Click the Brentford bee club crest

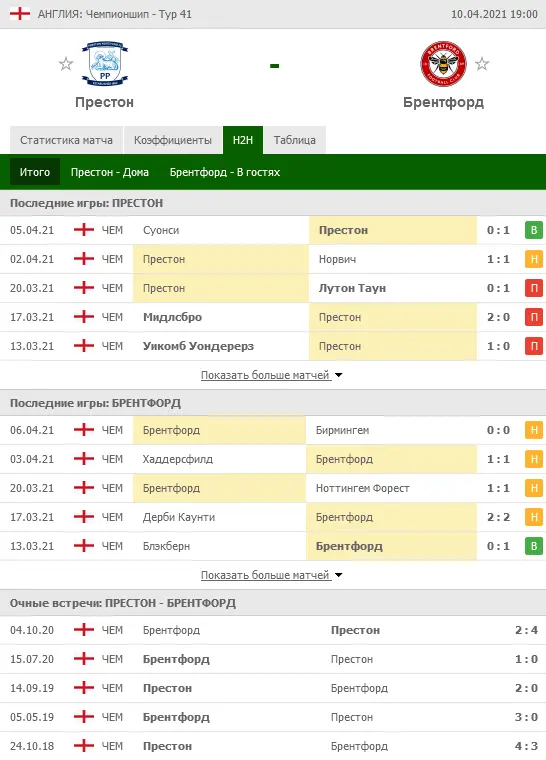click(443, 63)
